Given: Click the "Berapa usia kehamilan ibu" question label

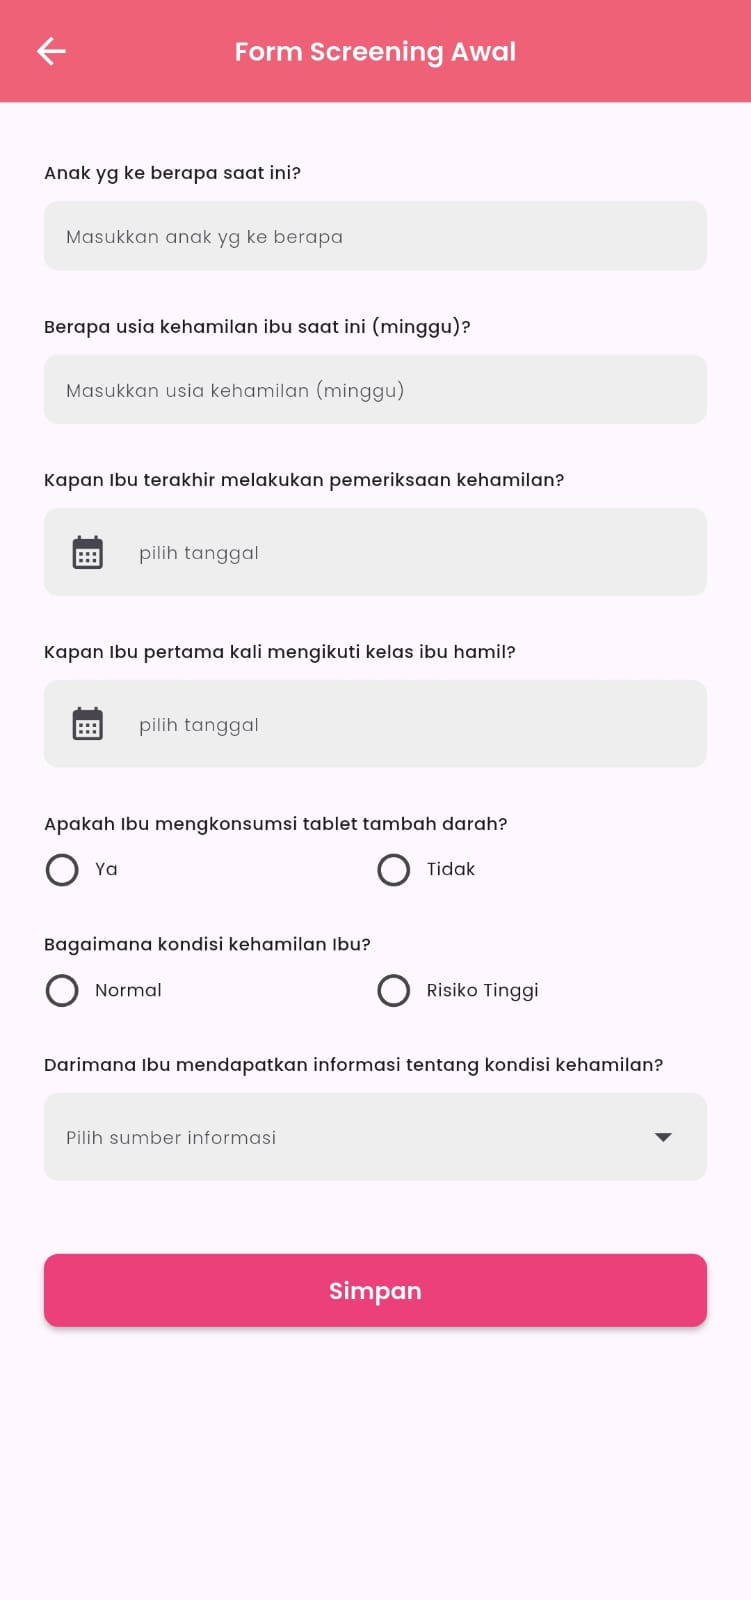Looking at the screenshot, I should point(257,327).
